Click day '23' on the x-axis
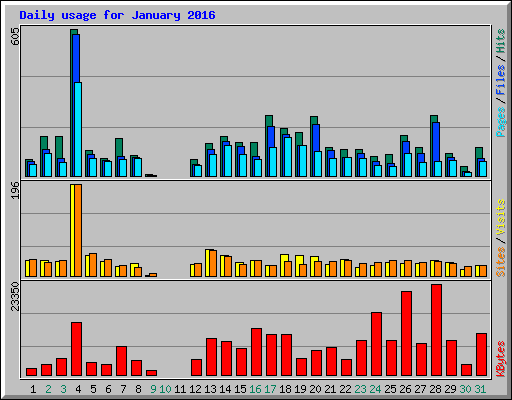The height and width of the screenshot is (400, 512). click(x=360, y=389)
